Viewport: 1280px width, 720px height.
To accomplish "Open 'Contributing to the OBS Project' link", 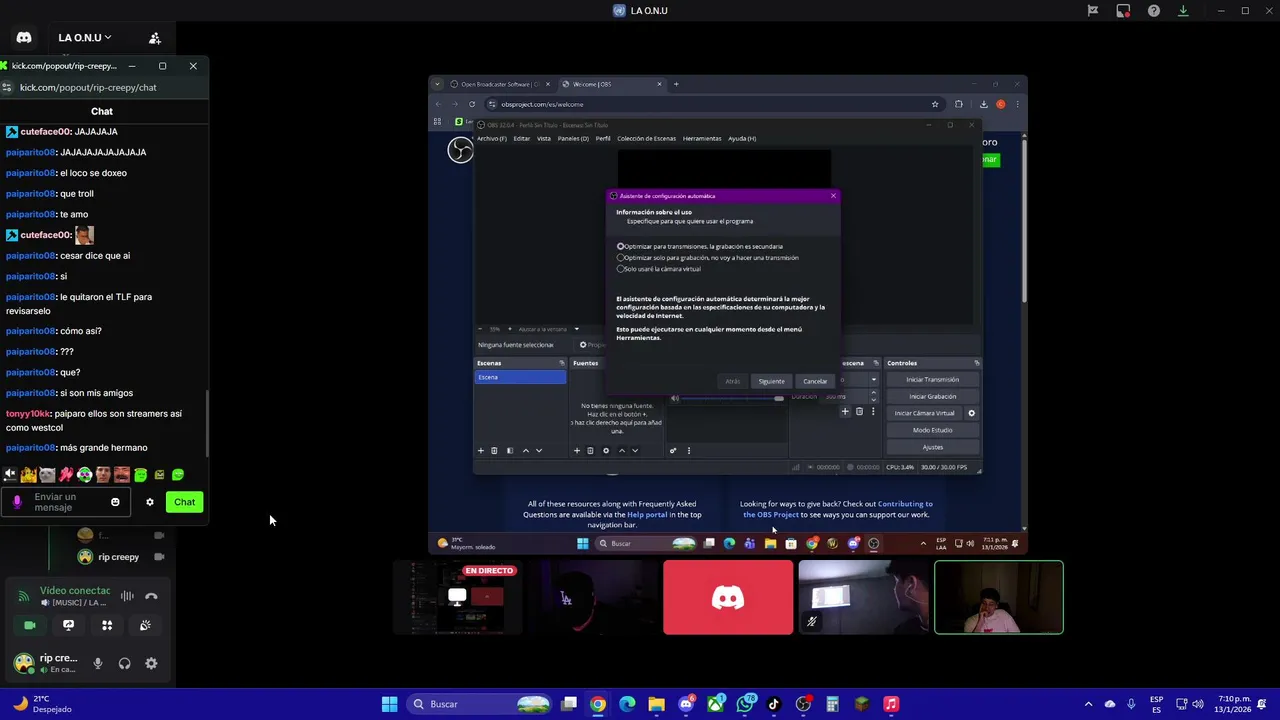I will [837, 509].
